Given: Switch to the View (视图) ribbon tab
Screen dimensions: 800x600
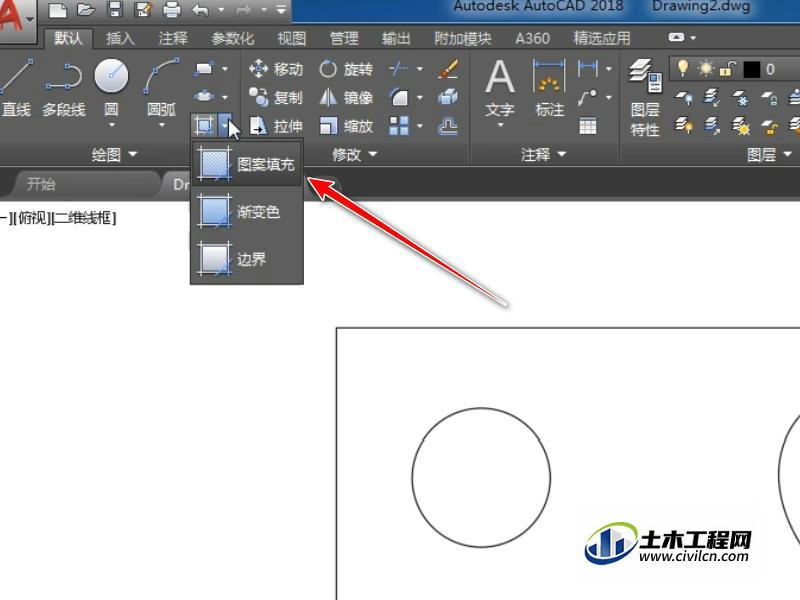Looking at the screenshot, I should coord(292,38).
